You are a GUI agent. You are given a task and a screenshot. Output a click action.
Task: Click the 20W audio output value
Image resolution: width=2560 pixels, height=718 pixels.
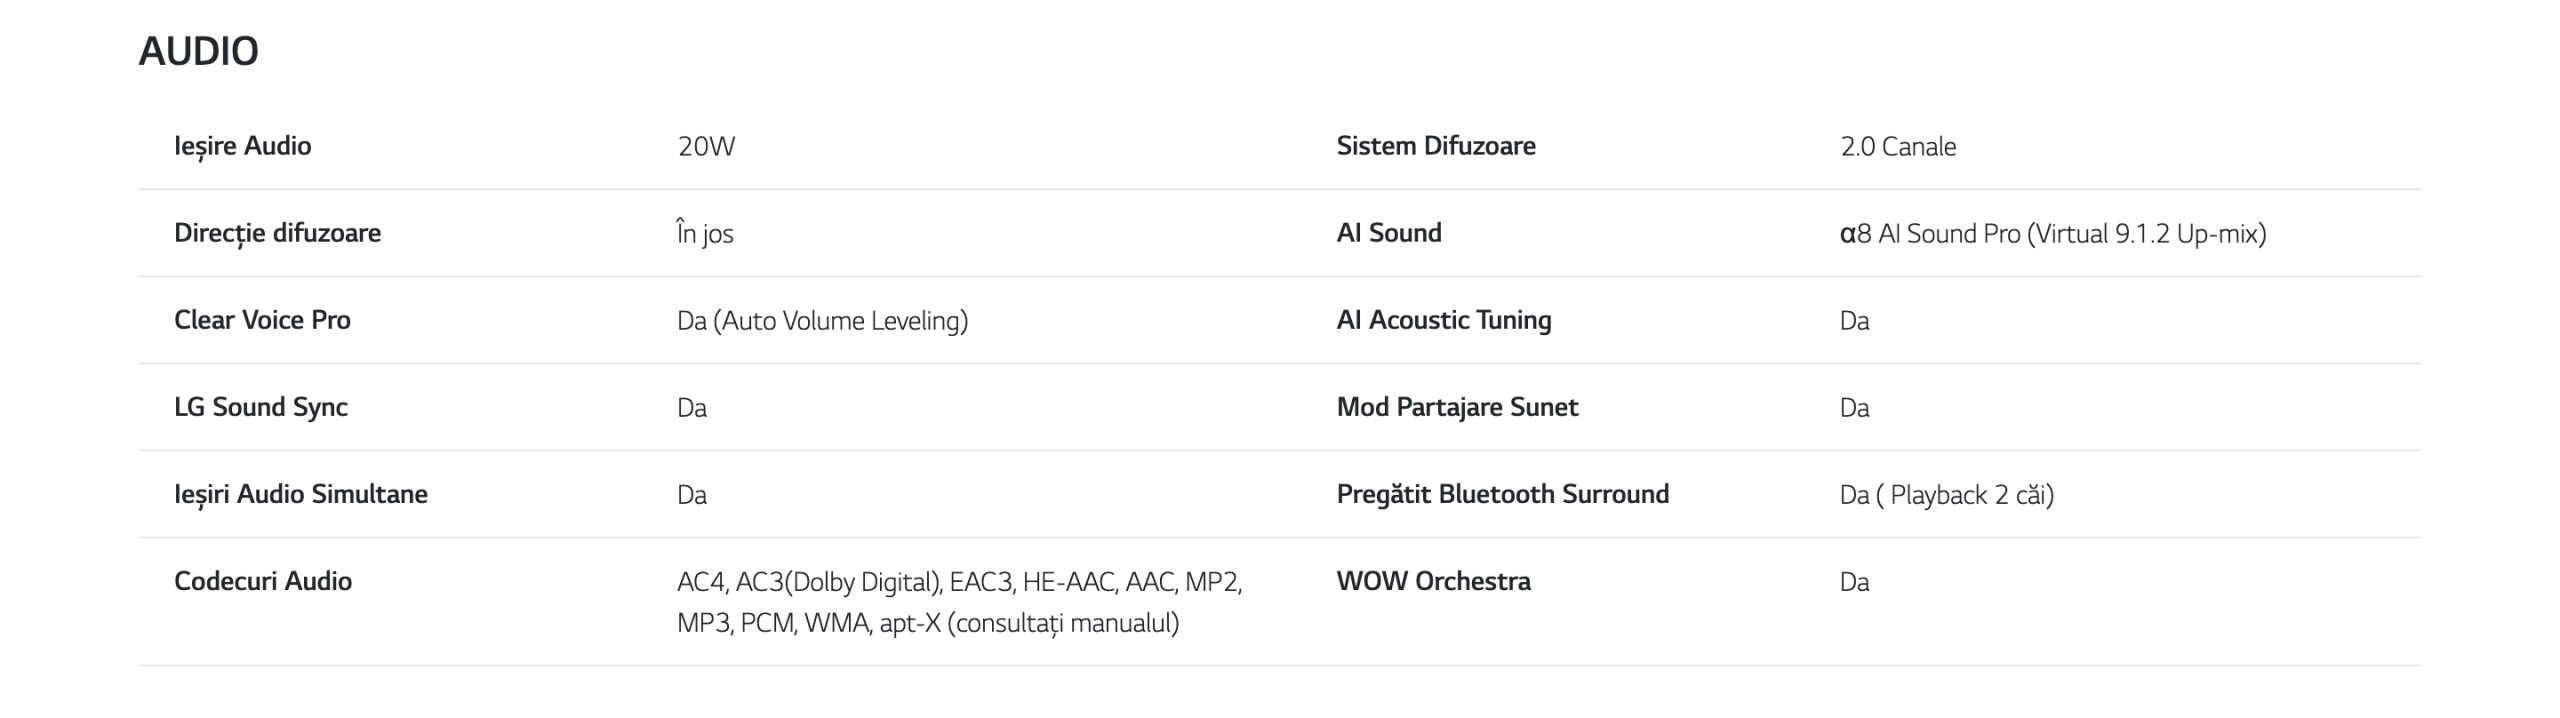[x=706, y=147]
